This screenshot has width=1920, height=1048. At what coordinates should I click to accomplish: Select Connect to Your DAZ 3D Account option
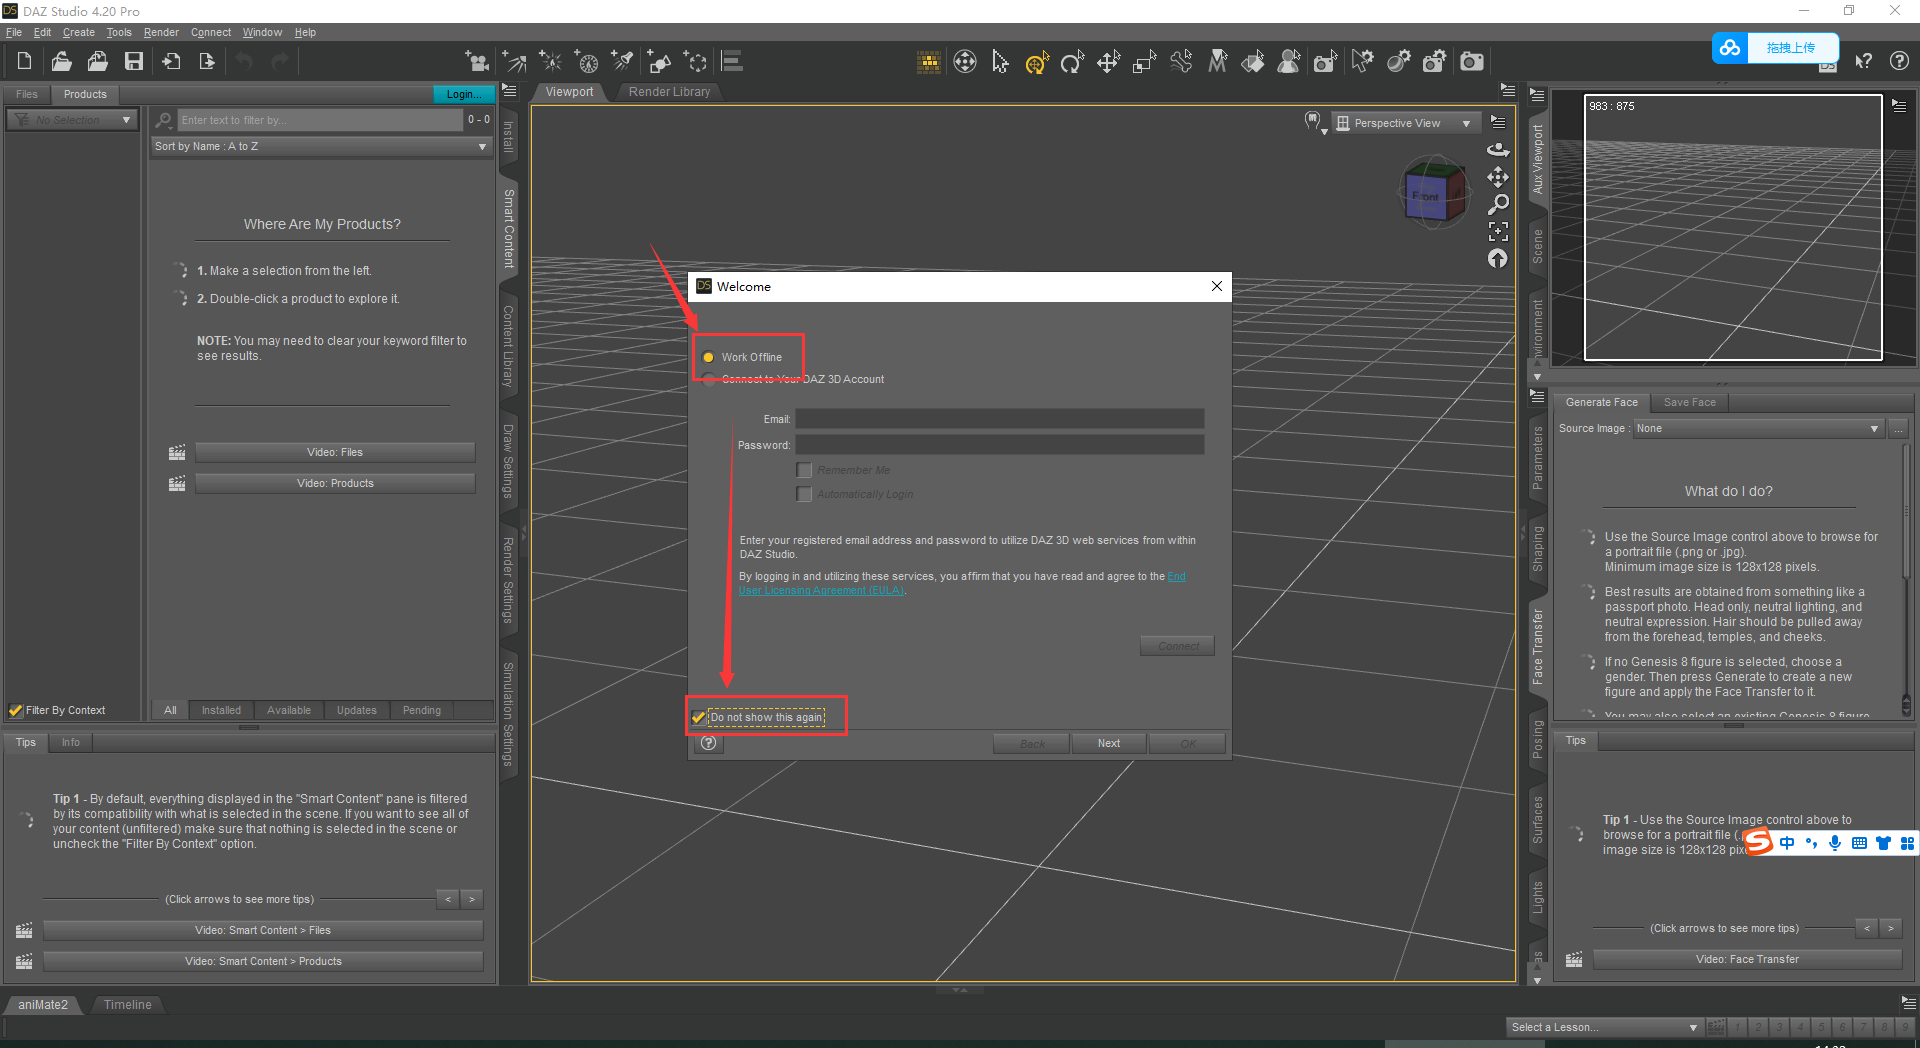click(708, 379)
